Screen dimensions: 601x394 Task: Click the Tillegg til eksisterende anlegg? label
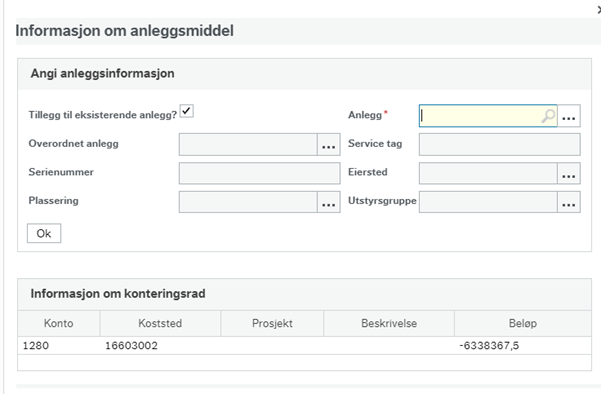[103, 115]
